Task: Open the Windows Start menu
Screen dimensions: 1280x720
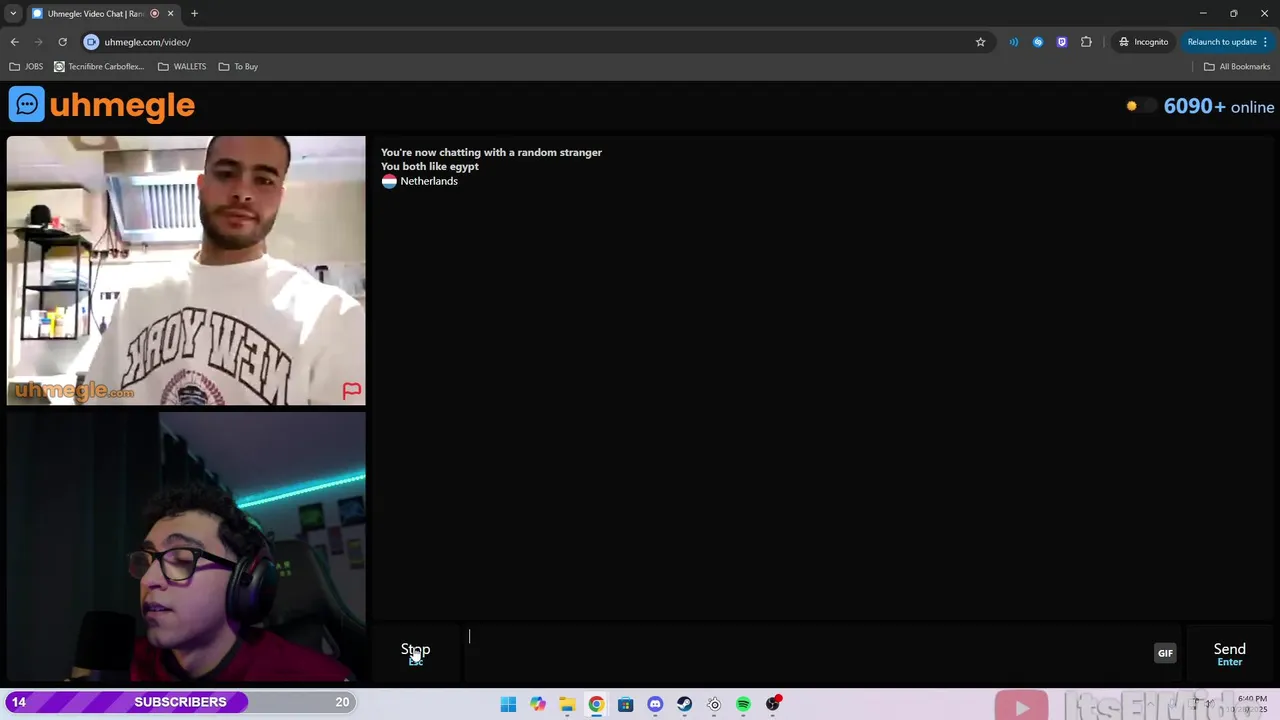Action: pos(508,704)
